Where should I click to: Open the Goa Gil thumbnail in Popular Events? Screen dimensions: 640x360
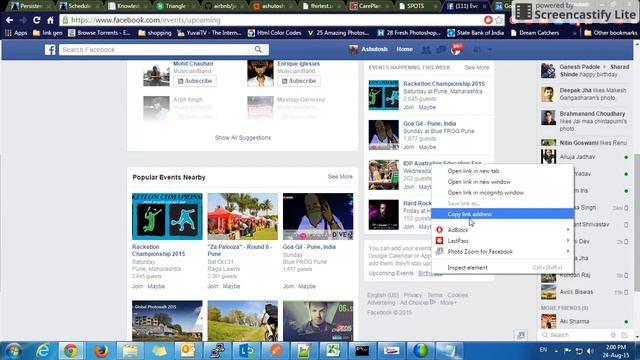point(318,216)
